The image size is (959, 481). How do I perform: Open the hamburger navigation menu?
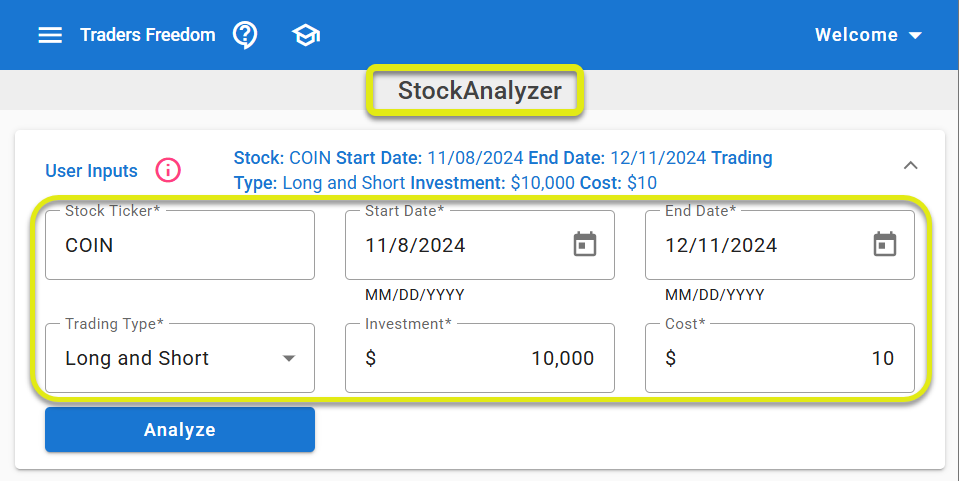50,35
